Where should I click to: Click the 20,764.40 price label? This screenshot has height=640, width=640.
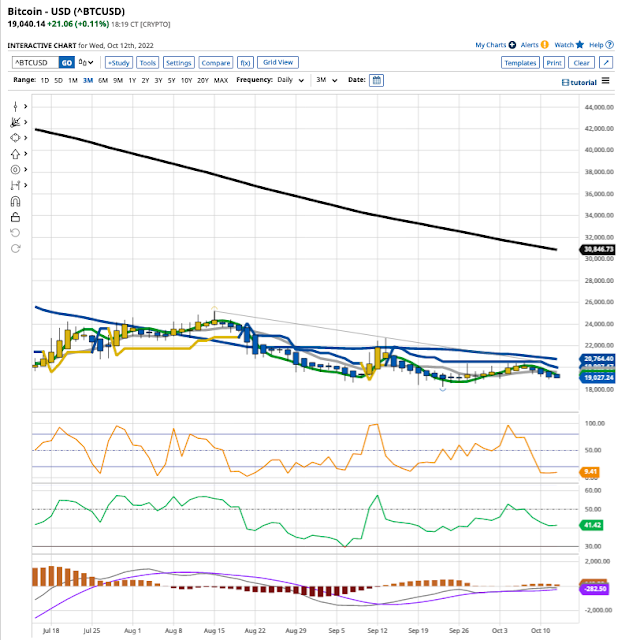click(x=598, y=359)
